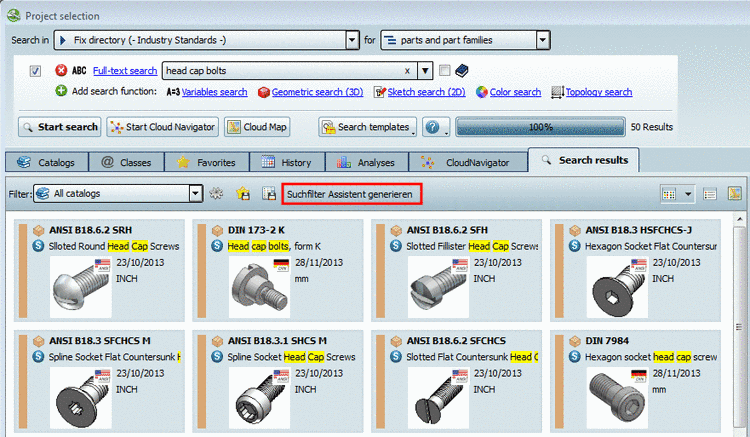Open the parts and part families dropdown

point(543,40)
